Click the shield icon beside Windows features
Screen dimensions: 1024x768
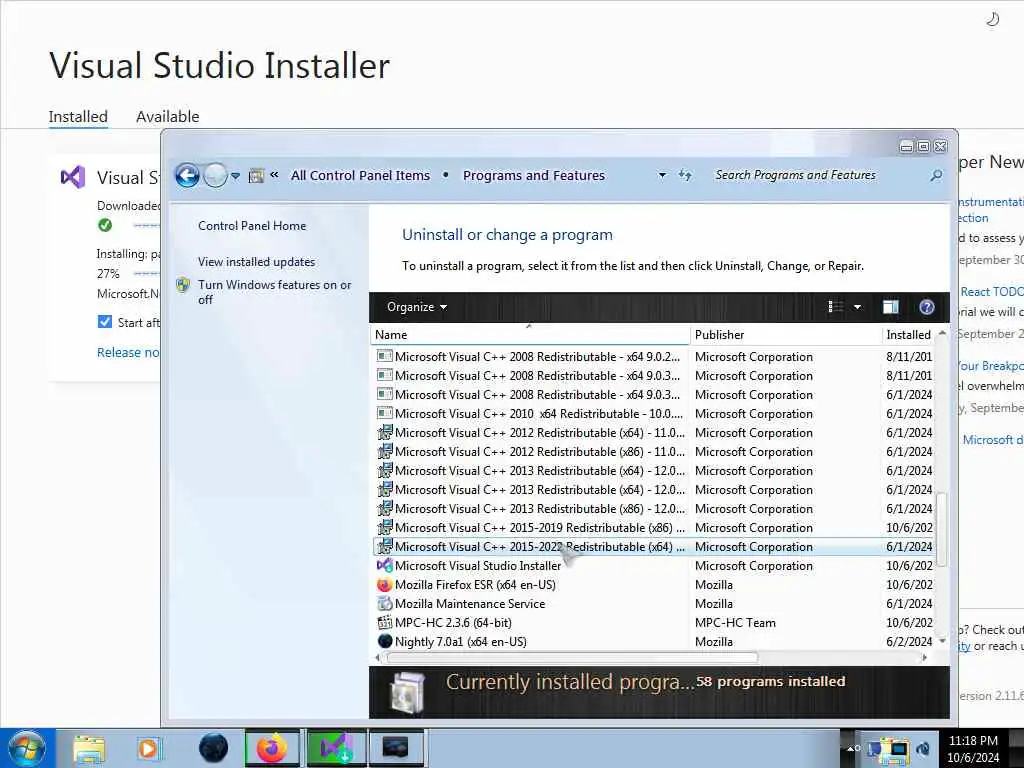[183, 285]
